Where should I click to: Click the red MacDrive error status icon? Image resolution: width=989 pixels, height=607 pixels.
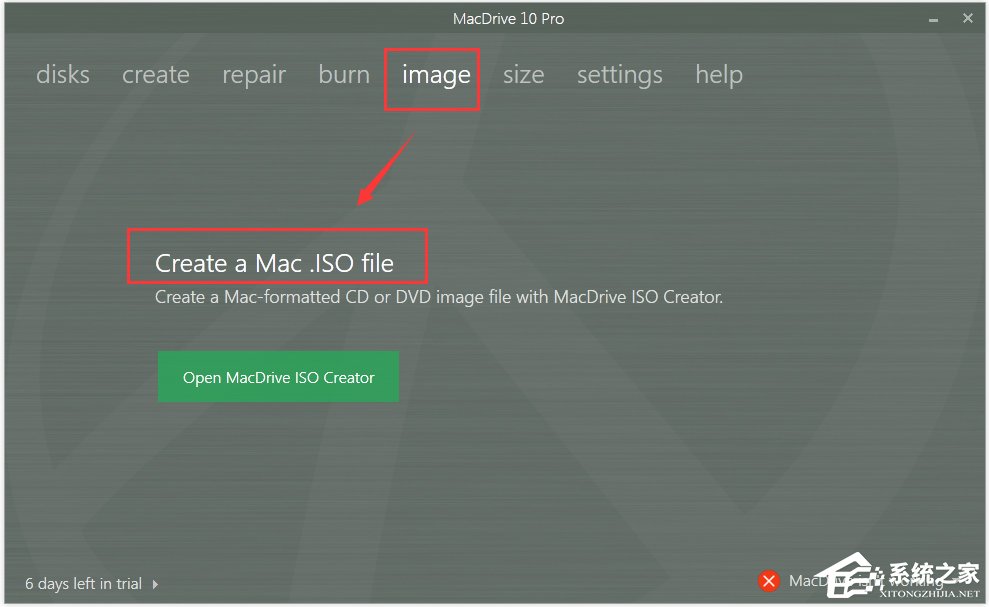pyautogui.click(x=768, y=580)
